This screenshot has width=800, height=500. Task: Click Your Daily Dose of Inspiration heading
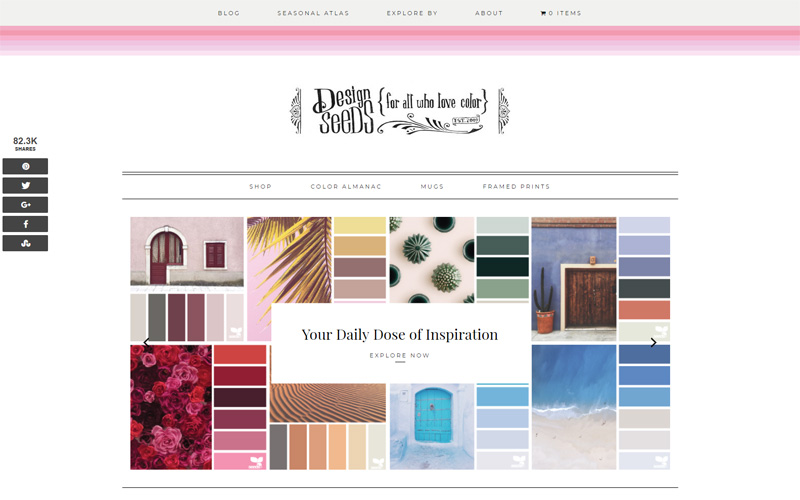(x=399, y=335)
